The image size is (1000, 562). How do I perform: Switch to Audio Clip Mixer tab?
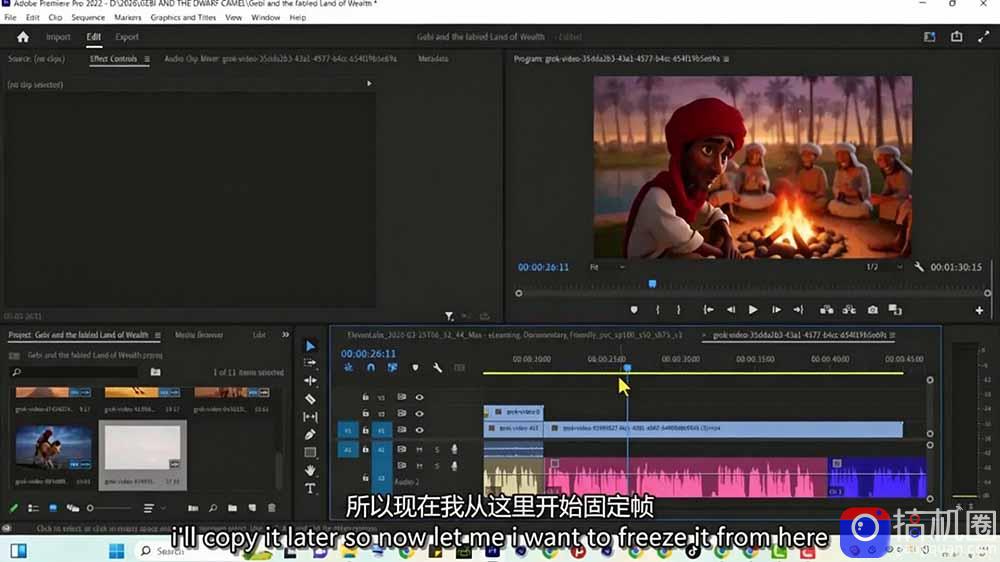281,59
